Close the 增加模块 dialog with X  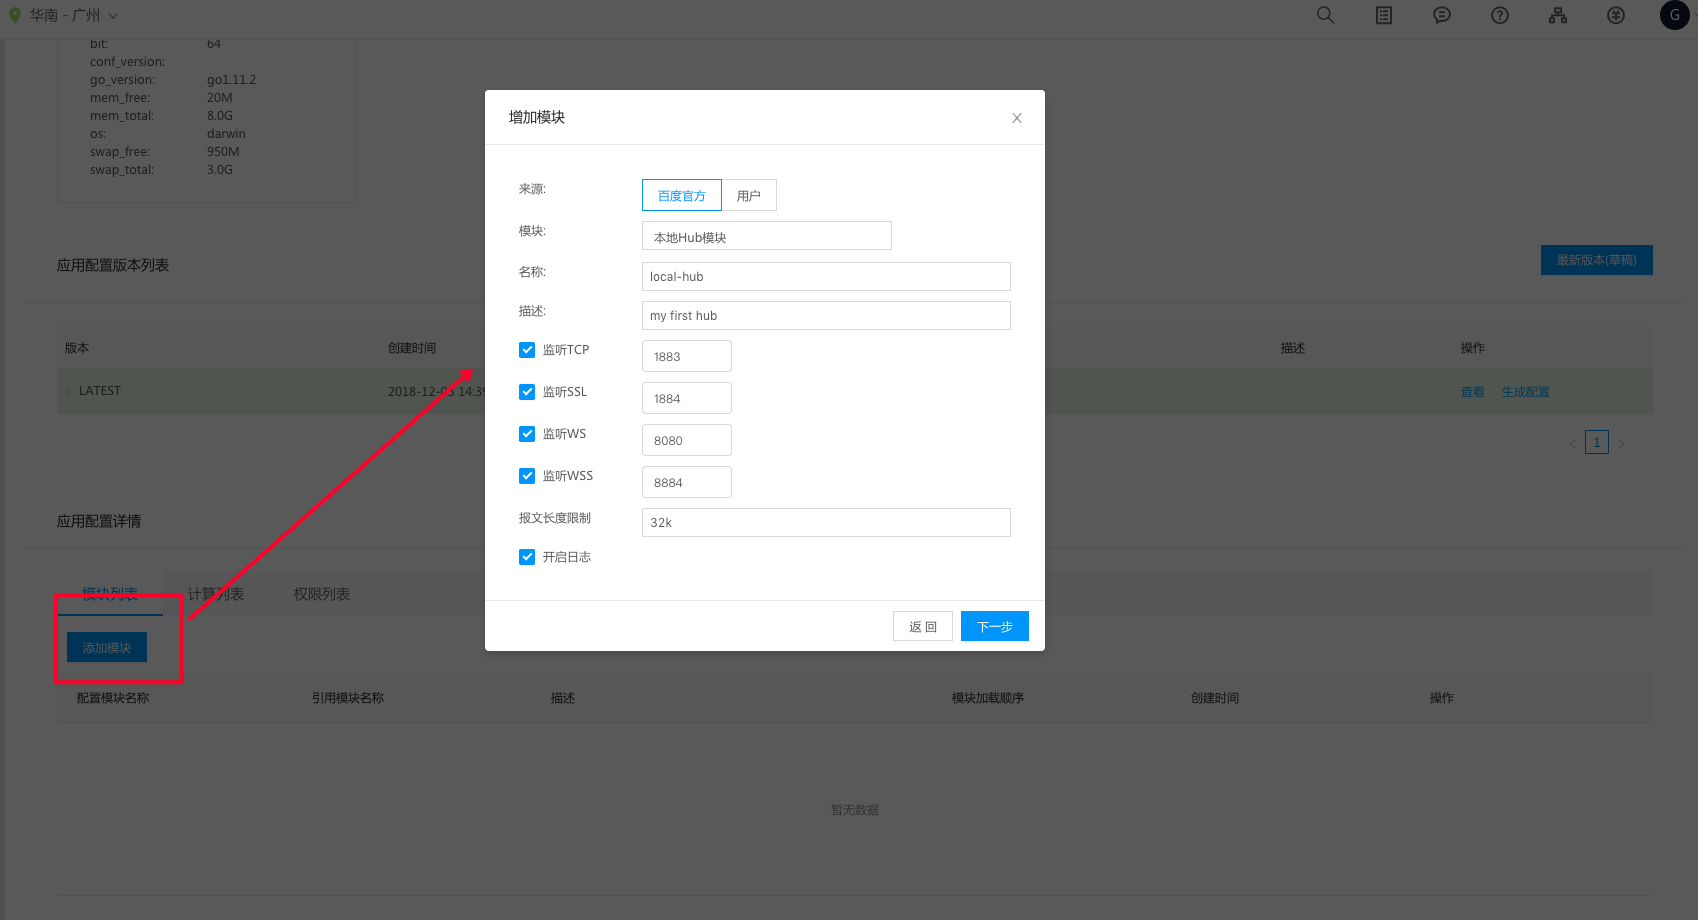1017,118
